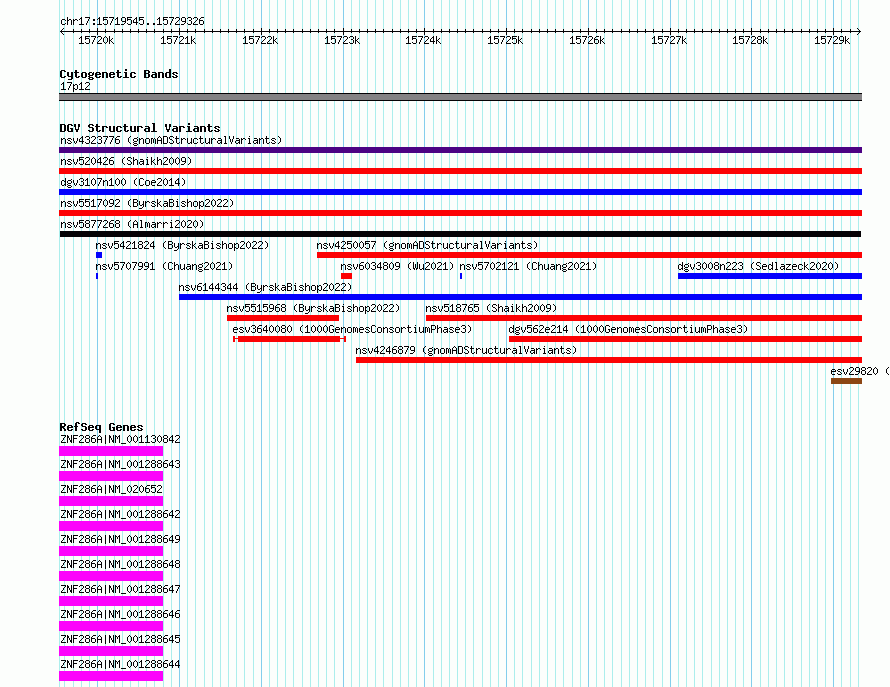Open variant nsv4323776 (gnomADStructuralVariants) label
Image resolution: width=890 pixels, height=687 pixels.
coord(171,140)
